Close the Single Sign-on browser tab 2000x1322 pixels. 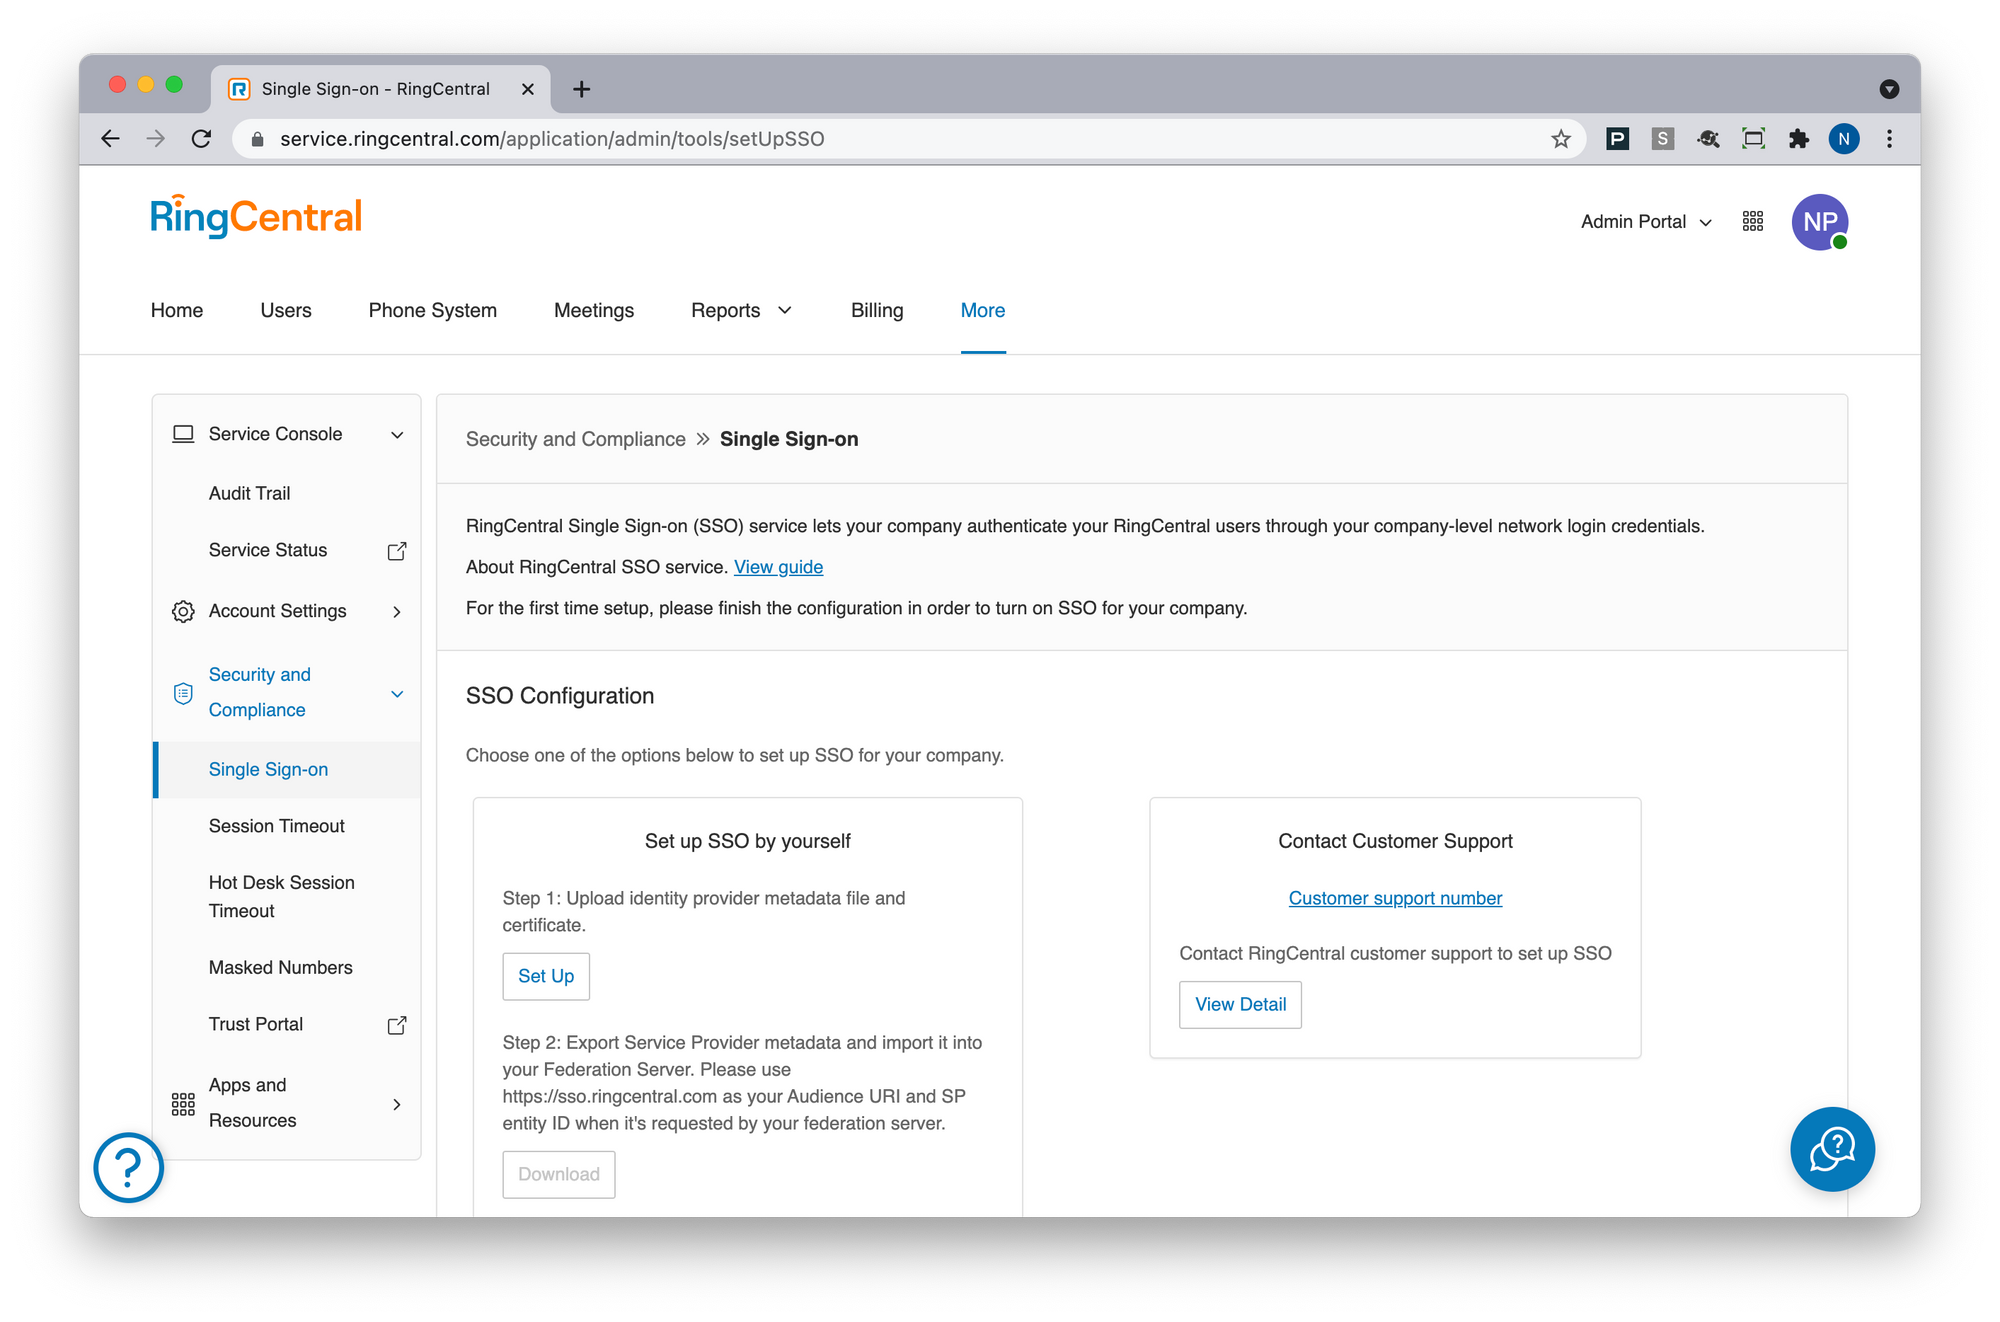click(528, 89)
